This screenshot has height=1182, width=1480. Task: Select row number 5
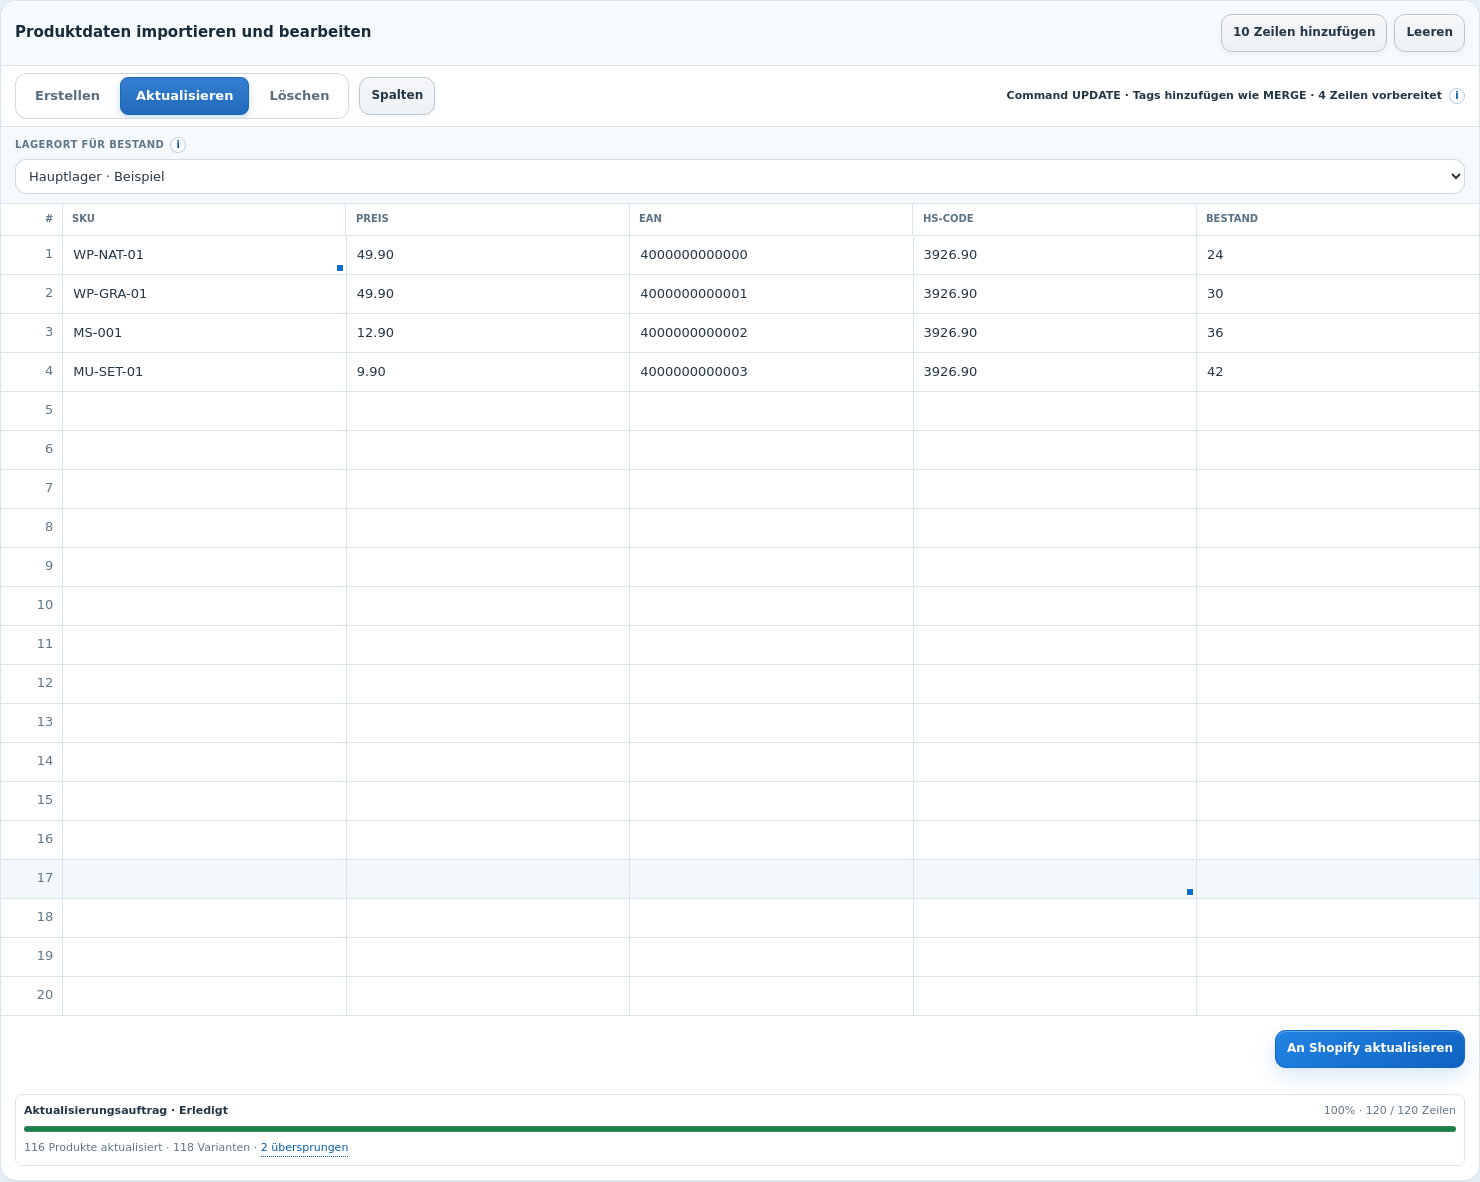(x=32, y=410)
